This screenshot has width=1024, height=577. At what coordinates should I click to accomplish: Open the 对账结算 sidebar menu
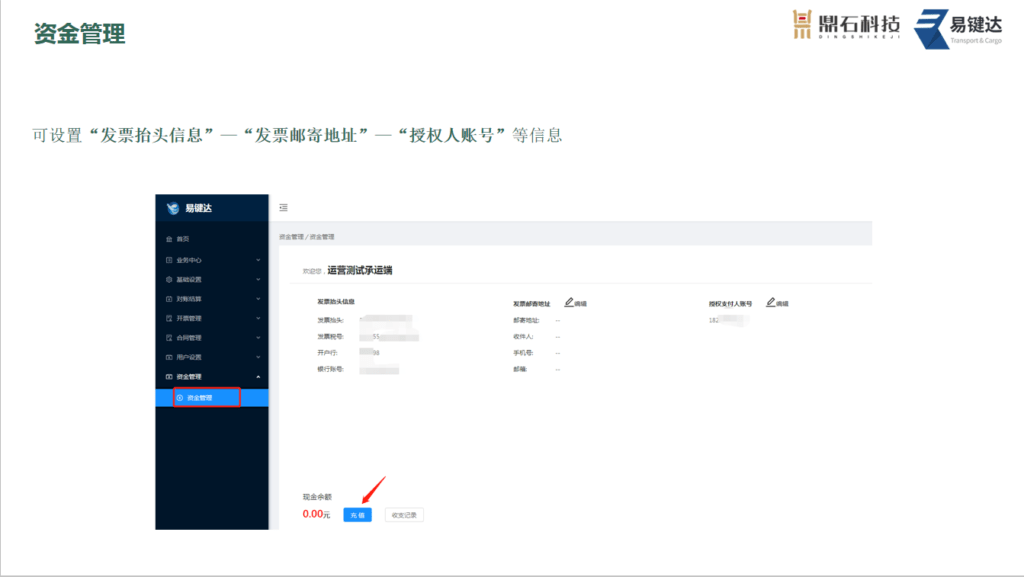click(212, 299)
